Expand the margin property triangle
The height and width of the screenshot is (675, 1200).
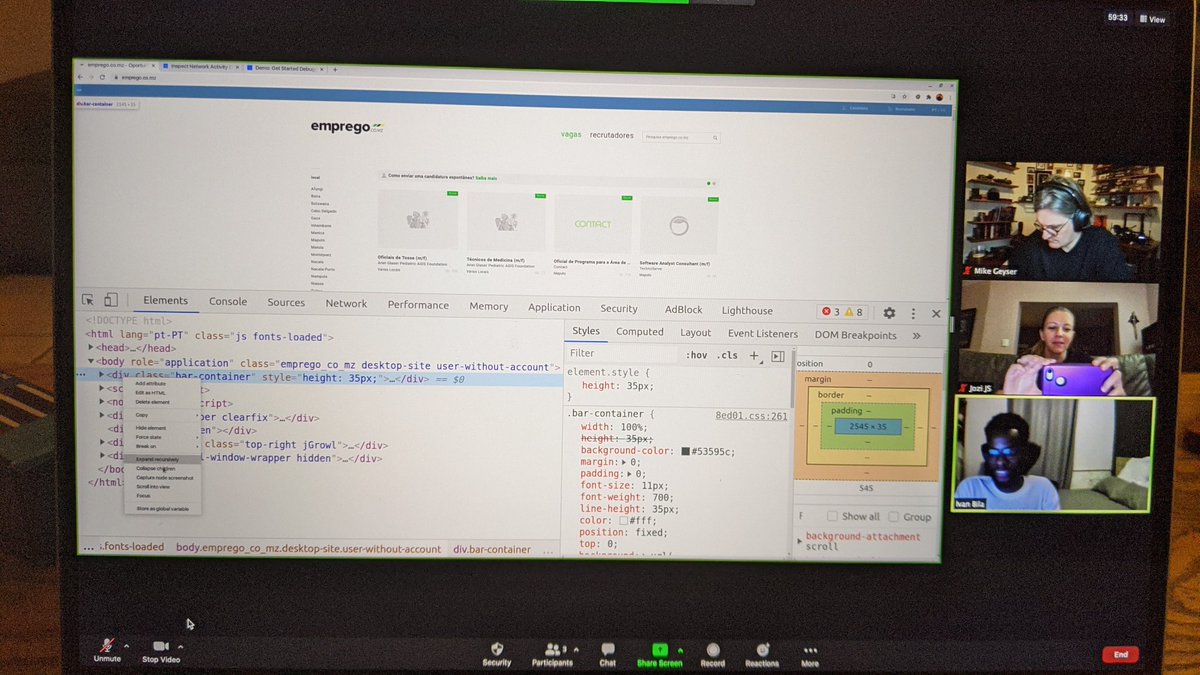click(x=622, y=463)
